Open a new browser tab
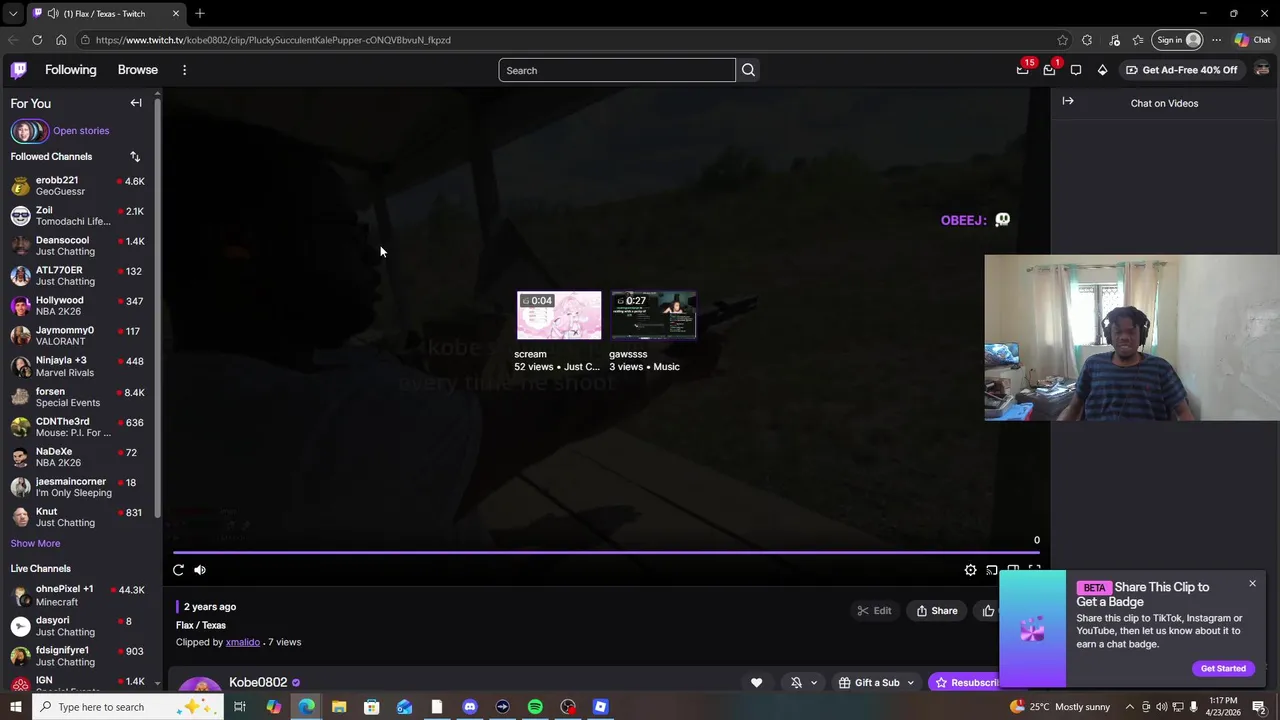 (x=200, y=13)
